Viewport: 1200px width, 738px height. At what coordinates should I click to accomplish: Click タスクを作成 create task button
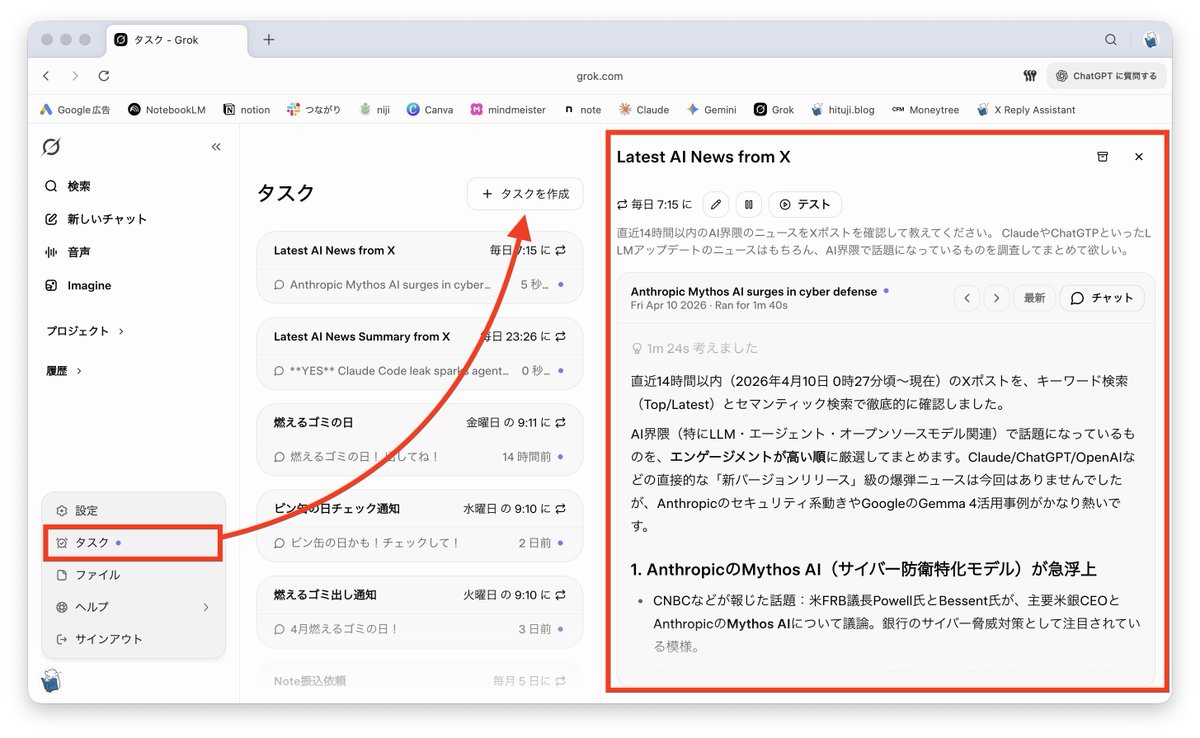525,194
